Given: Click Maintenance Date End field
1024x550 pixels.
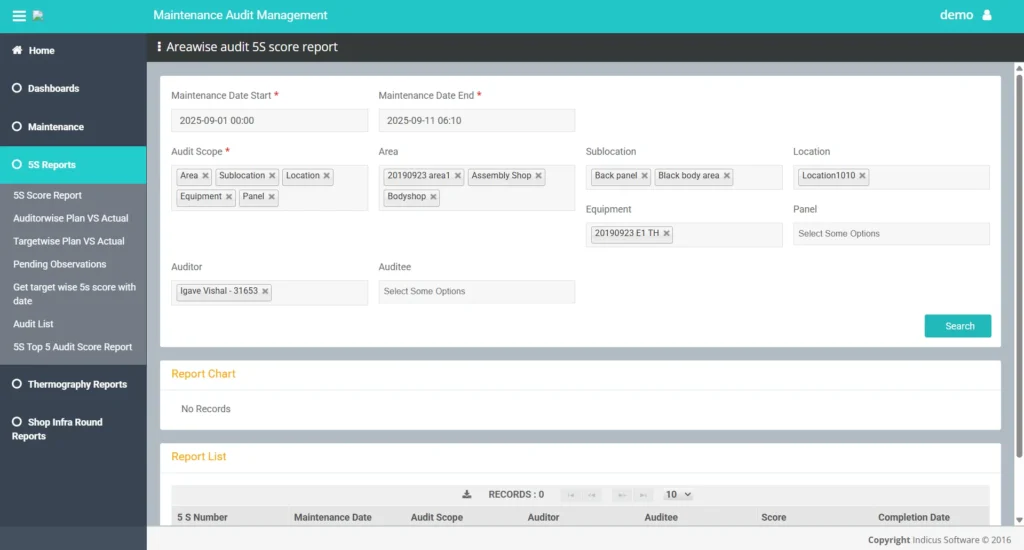Looking at the screenshot, I should coord(477,120).
